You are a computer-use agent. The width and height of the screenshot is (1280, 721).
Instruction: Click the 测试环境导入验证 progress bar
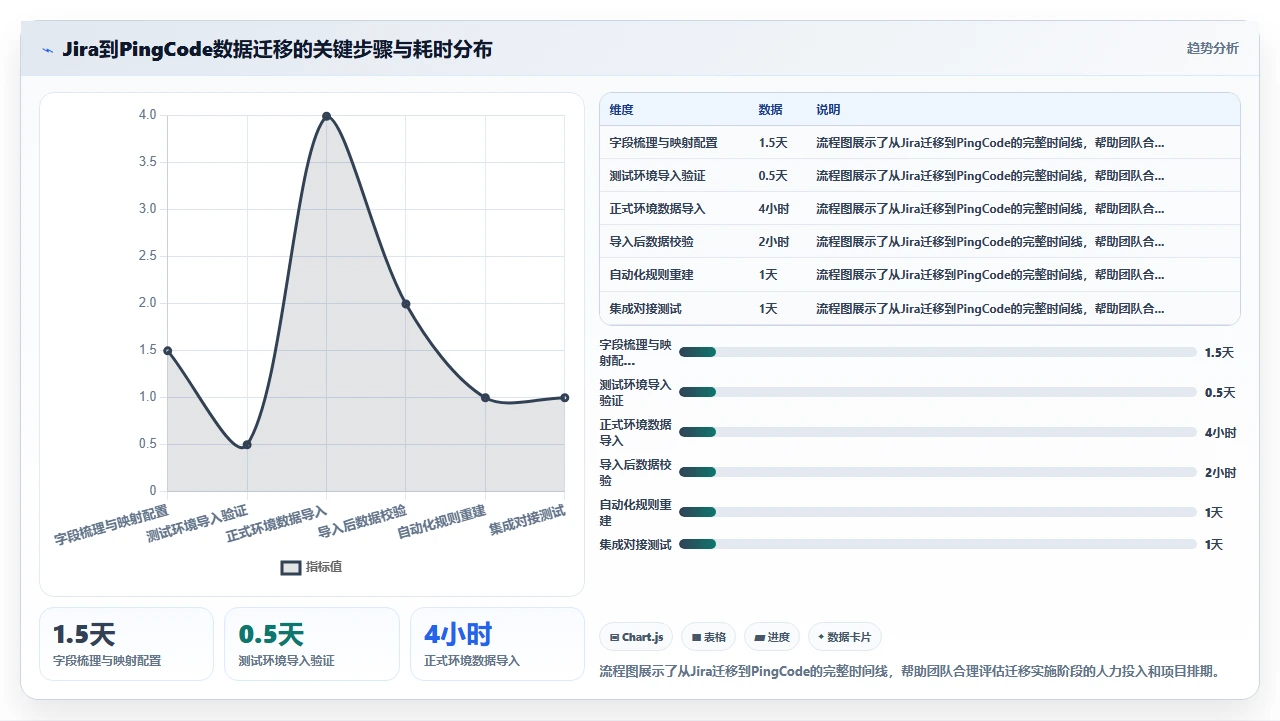pos(937,392)
